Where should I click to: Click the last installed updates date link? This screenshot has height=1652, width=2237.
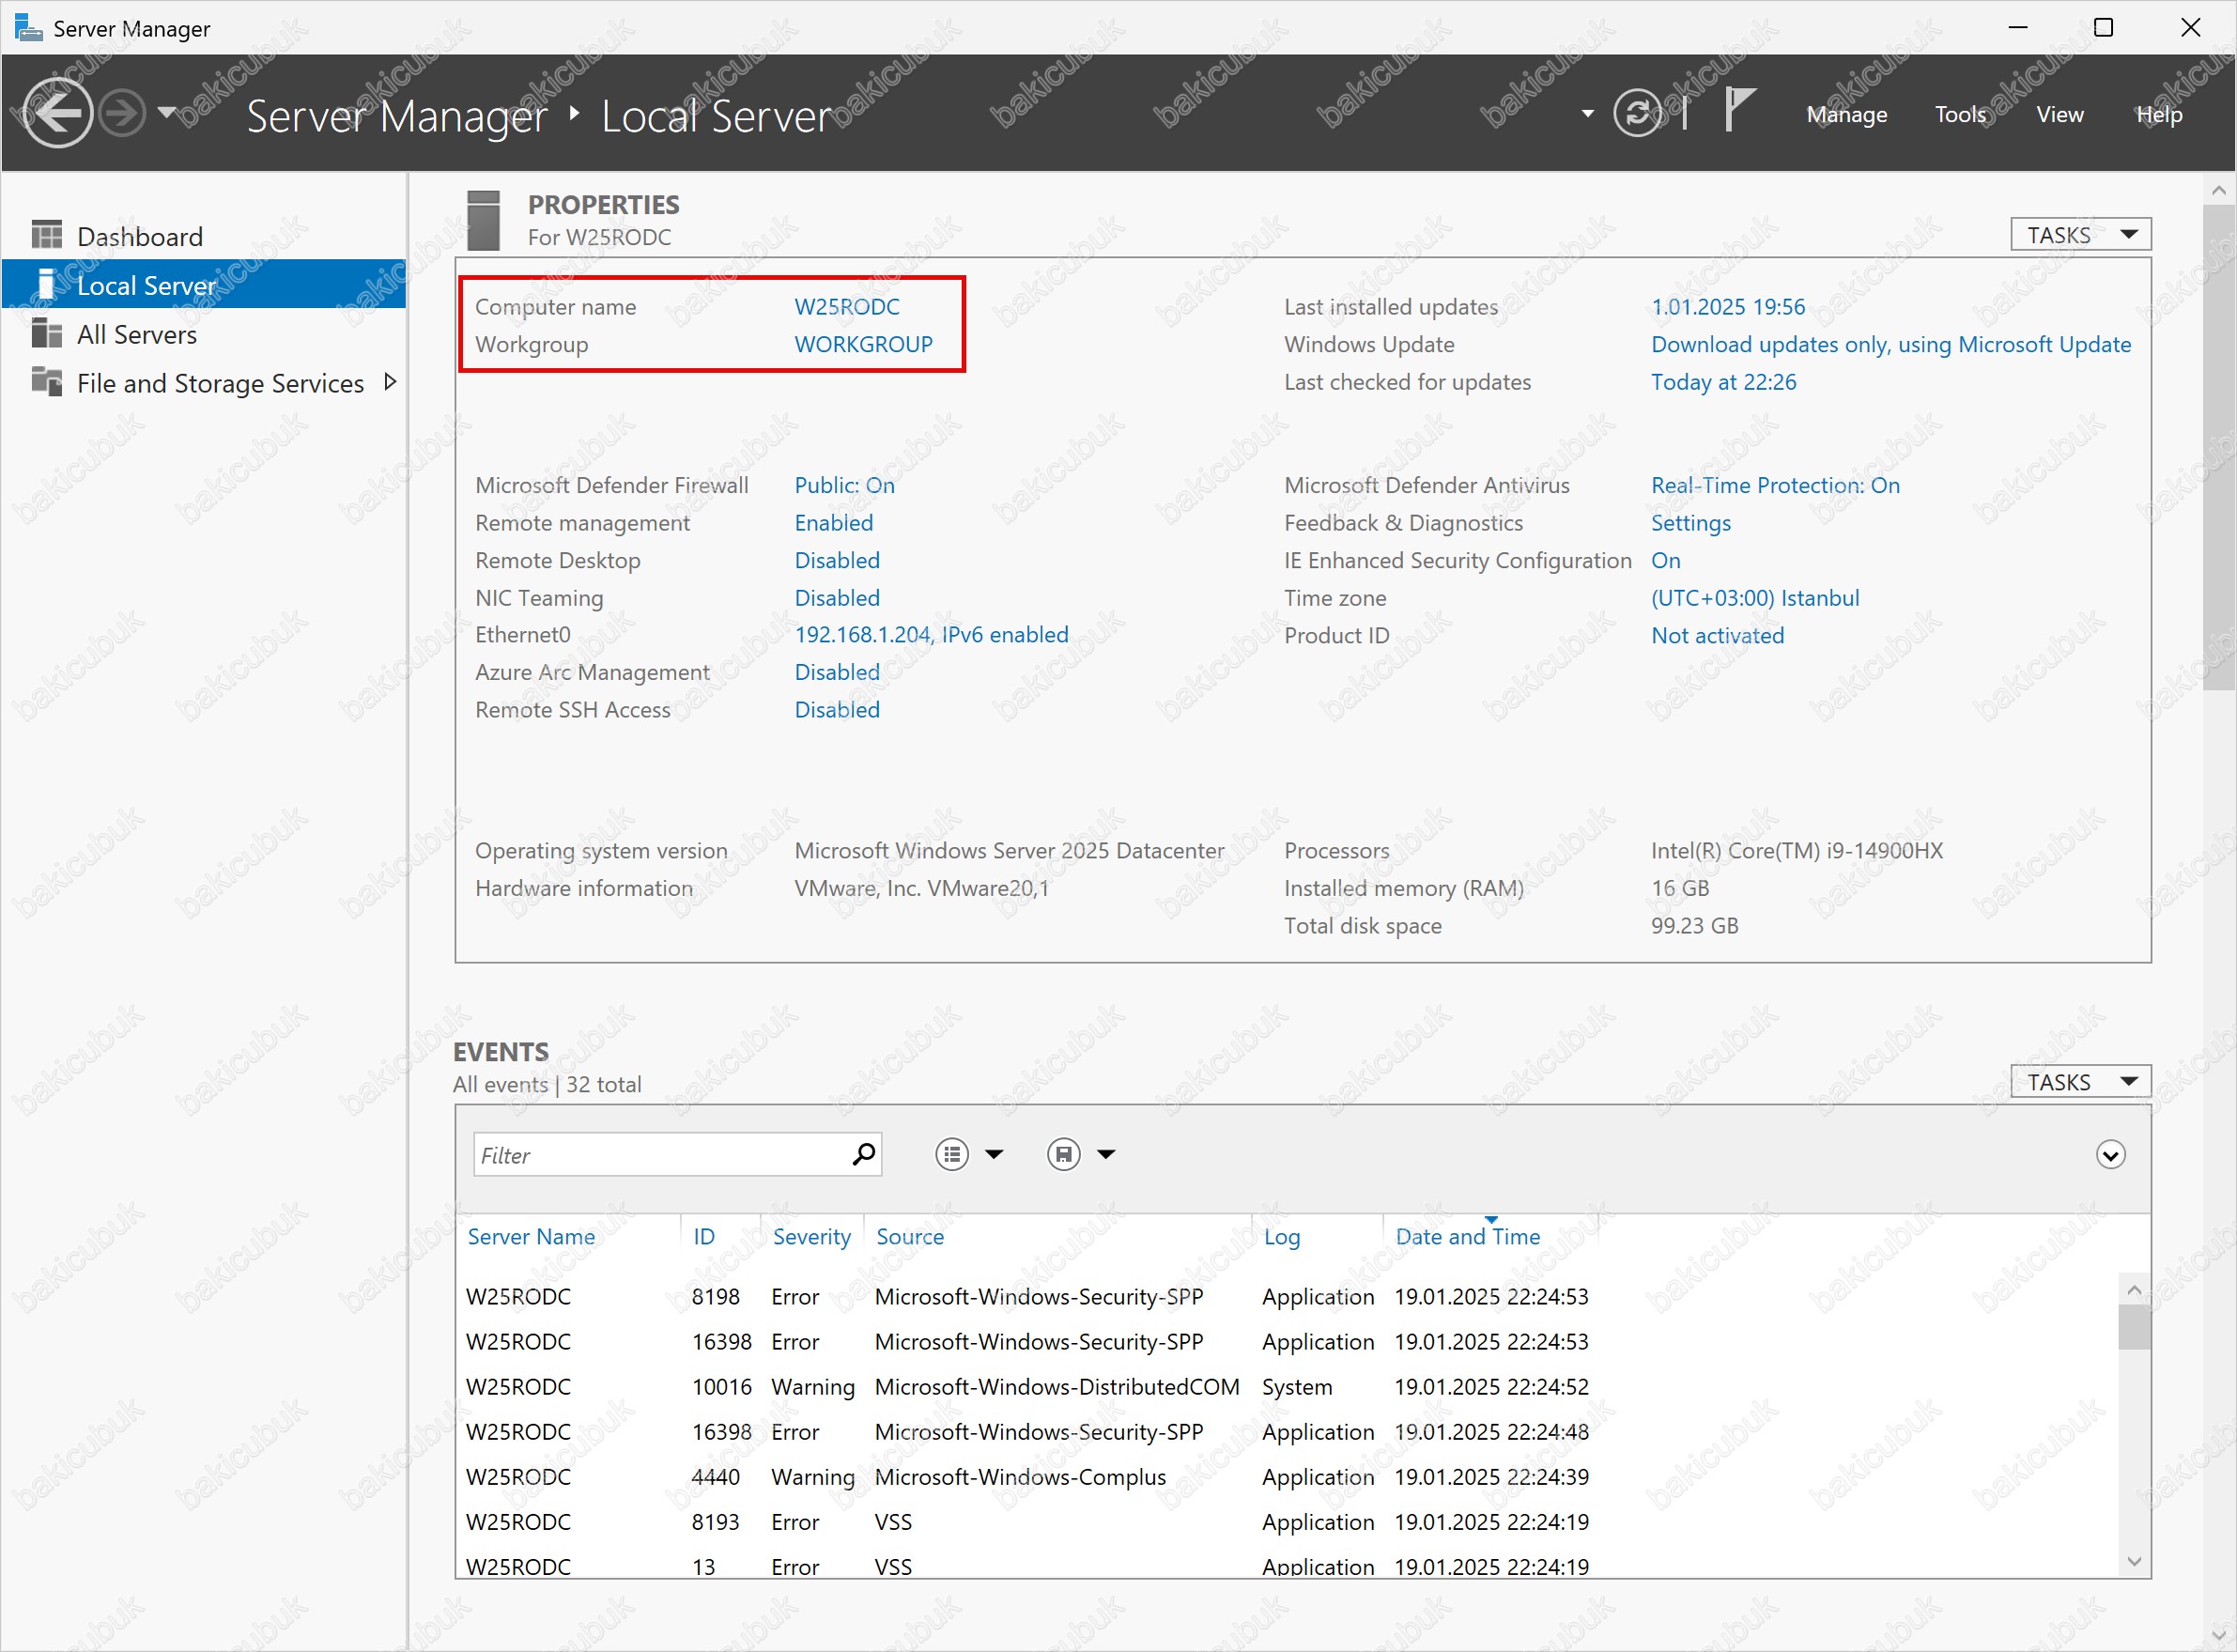(x=1728, y=307)
